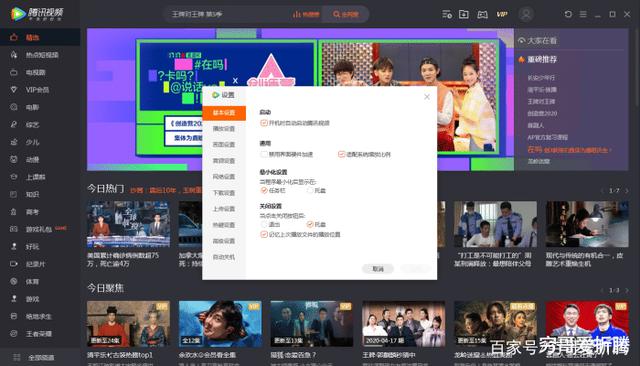The image size is (640, 366).
Task: Open the police officers video thumbnail
Action: (495, 224)
